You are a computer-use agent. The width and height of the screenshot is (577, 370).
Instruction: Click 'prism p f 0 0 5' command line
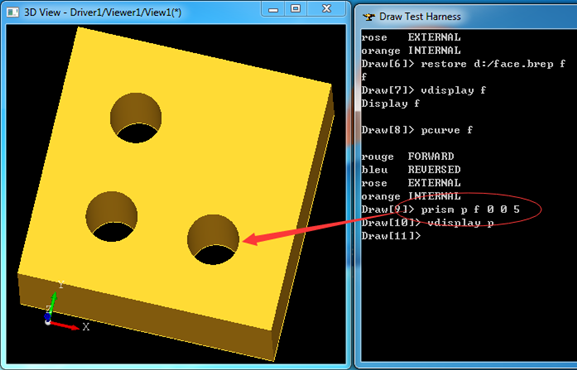[x=440, y=210]
